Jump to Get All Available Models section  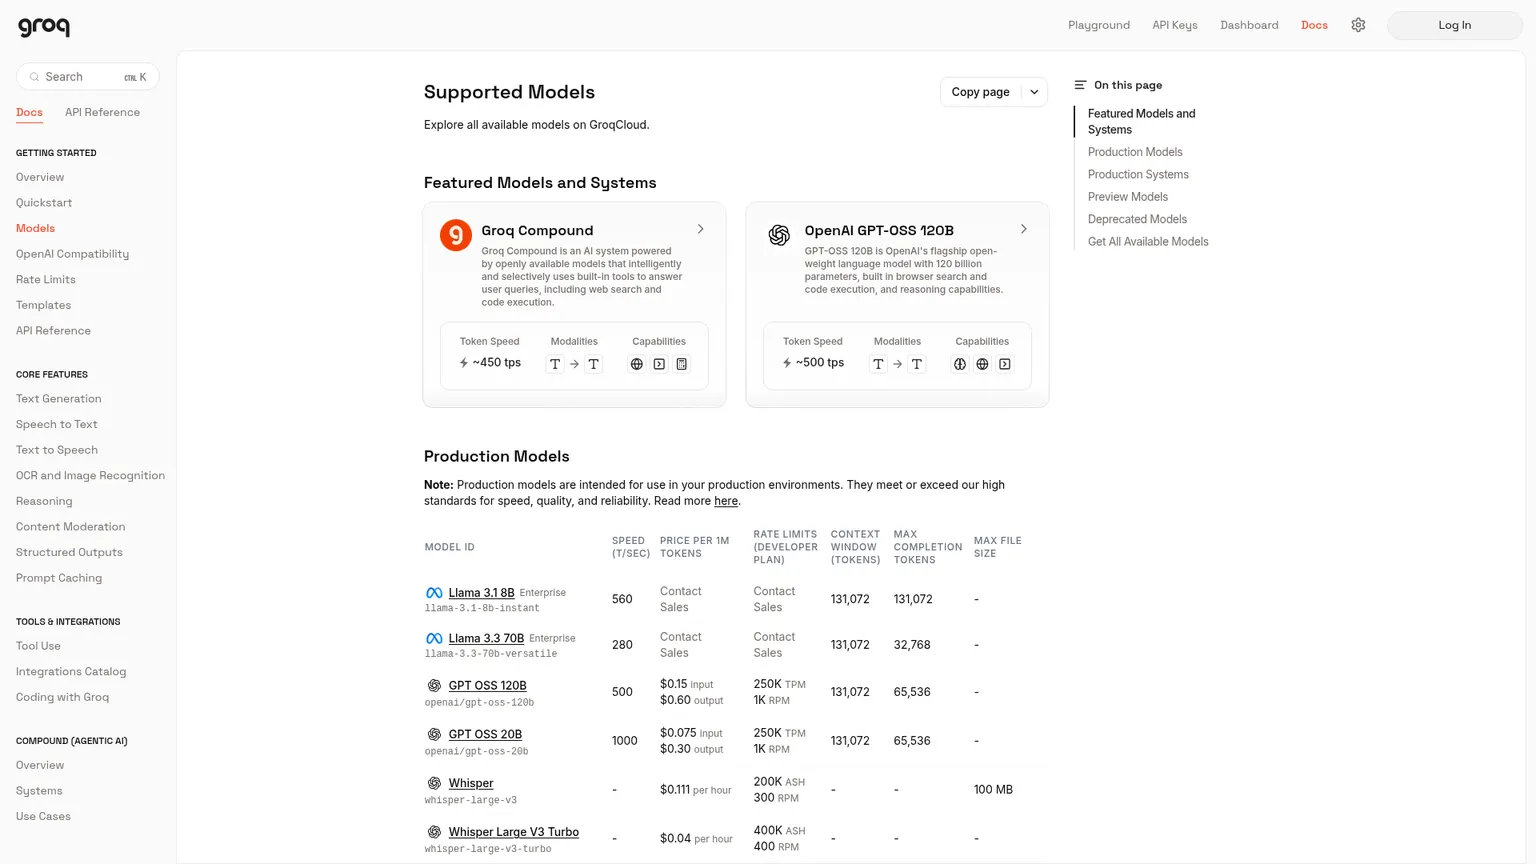1148,242
